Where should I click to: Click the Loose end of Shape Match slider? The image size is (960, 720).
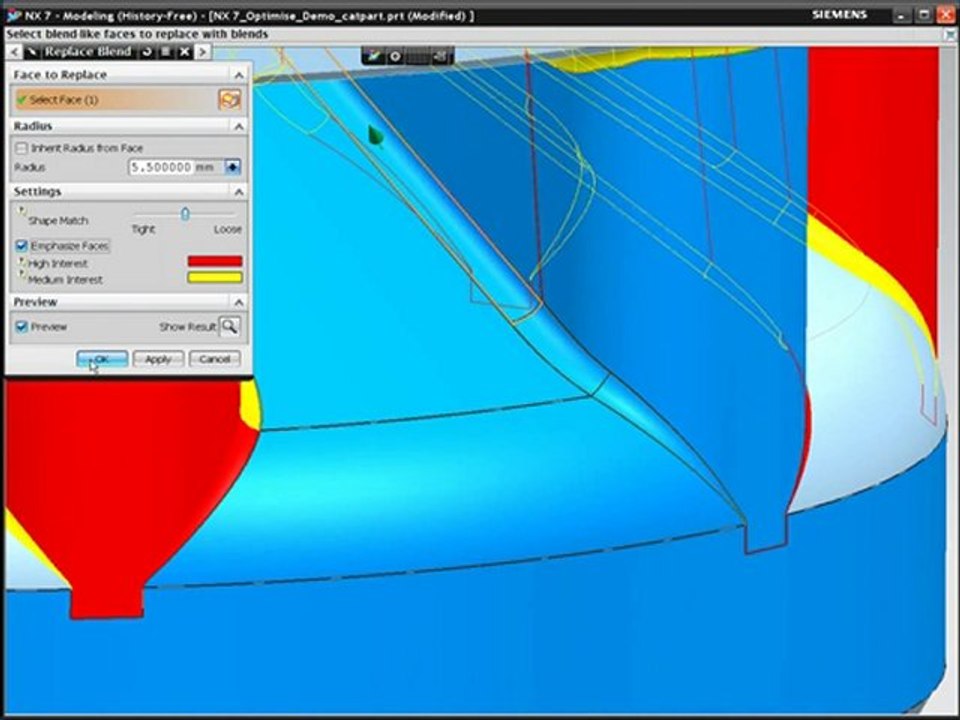[228, 229]
